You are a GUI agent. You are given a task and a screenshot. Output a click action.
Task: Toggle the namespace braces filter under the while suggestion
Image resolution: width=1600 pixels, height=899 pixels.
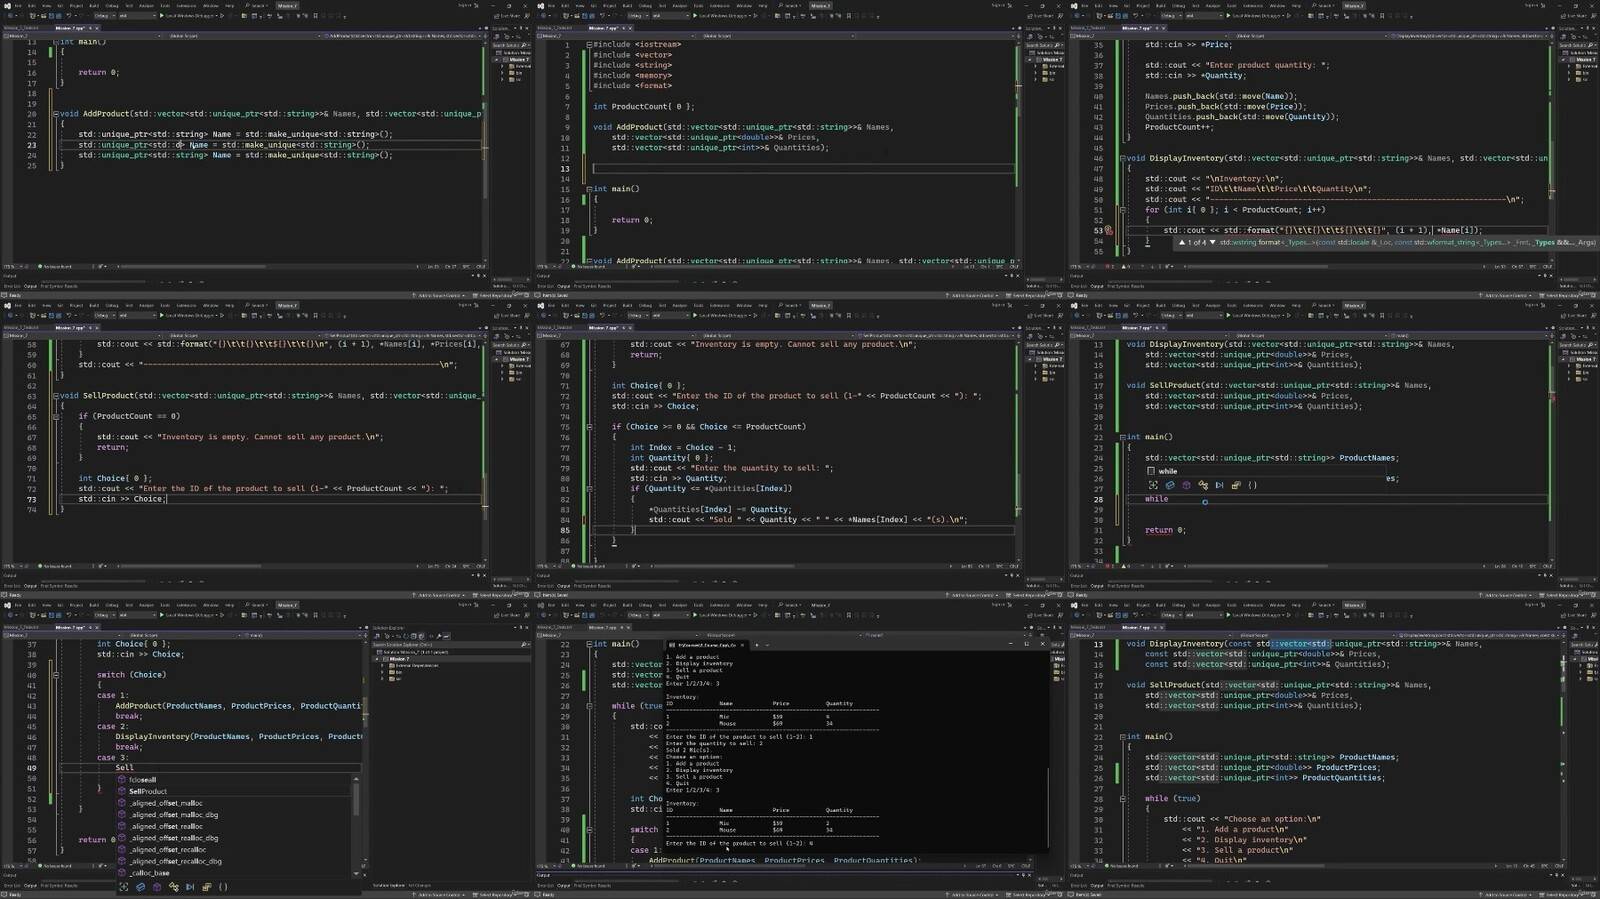1252,485
